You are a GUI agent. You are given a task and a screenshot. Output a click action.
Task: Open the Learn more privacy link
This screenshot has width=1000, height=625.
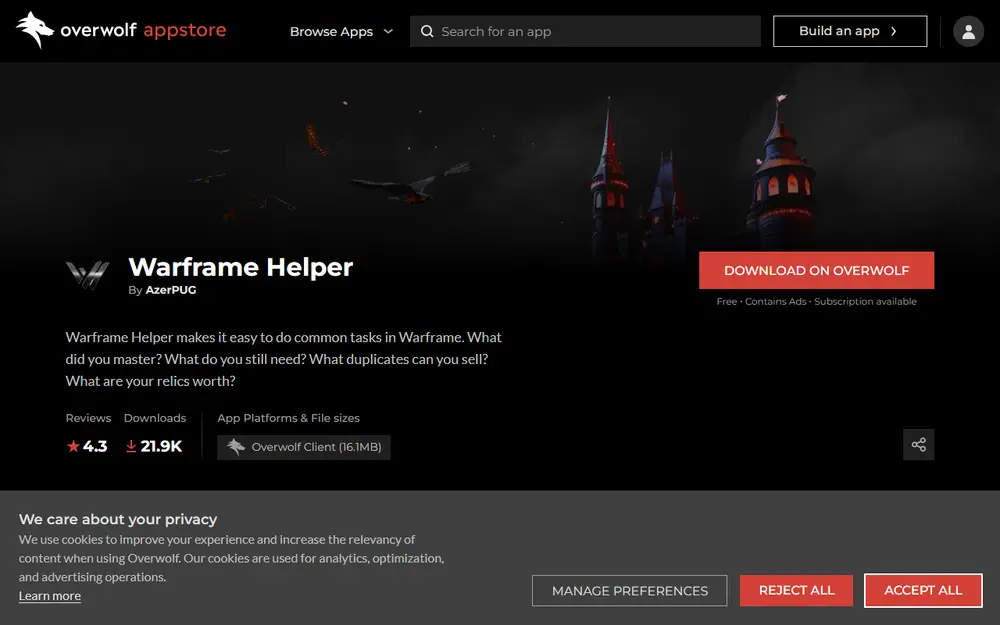(x=50, y=596)
